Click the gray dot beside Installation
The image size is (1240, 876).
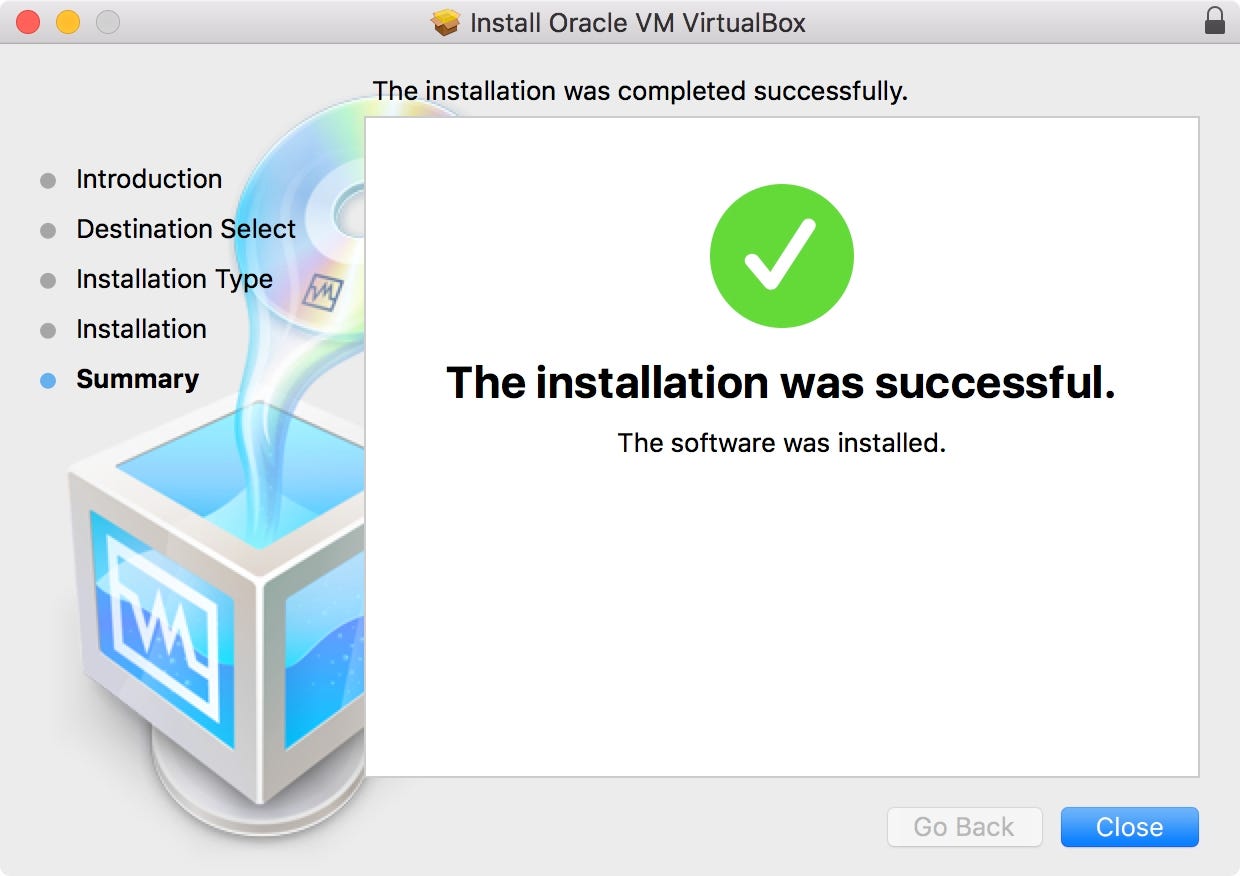[47, 329]
